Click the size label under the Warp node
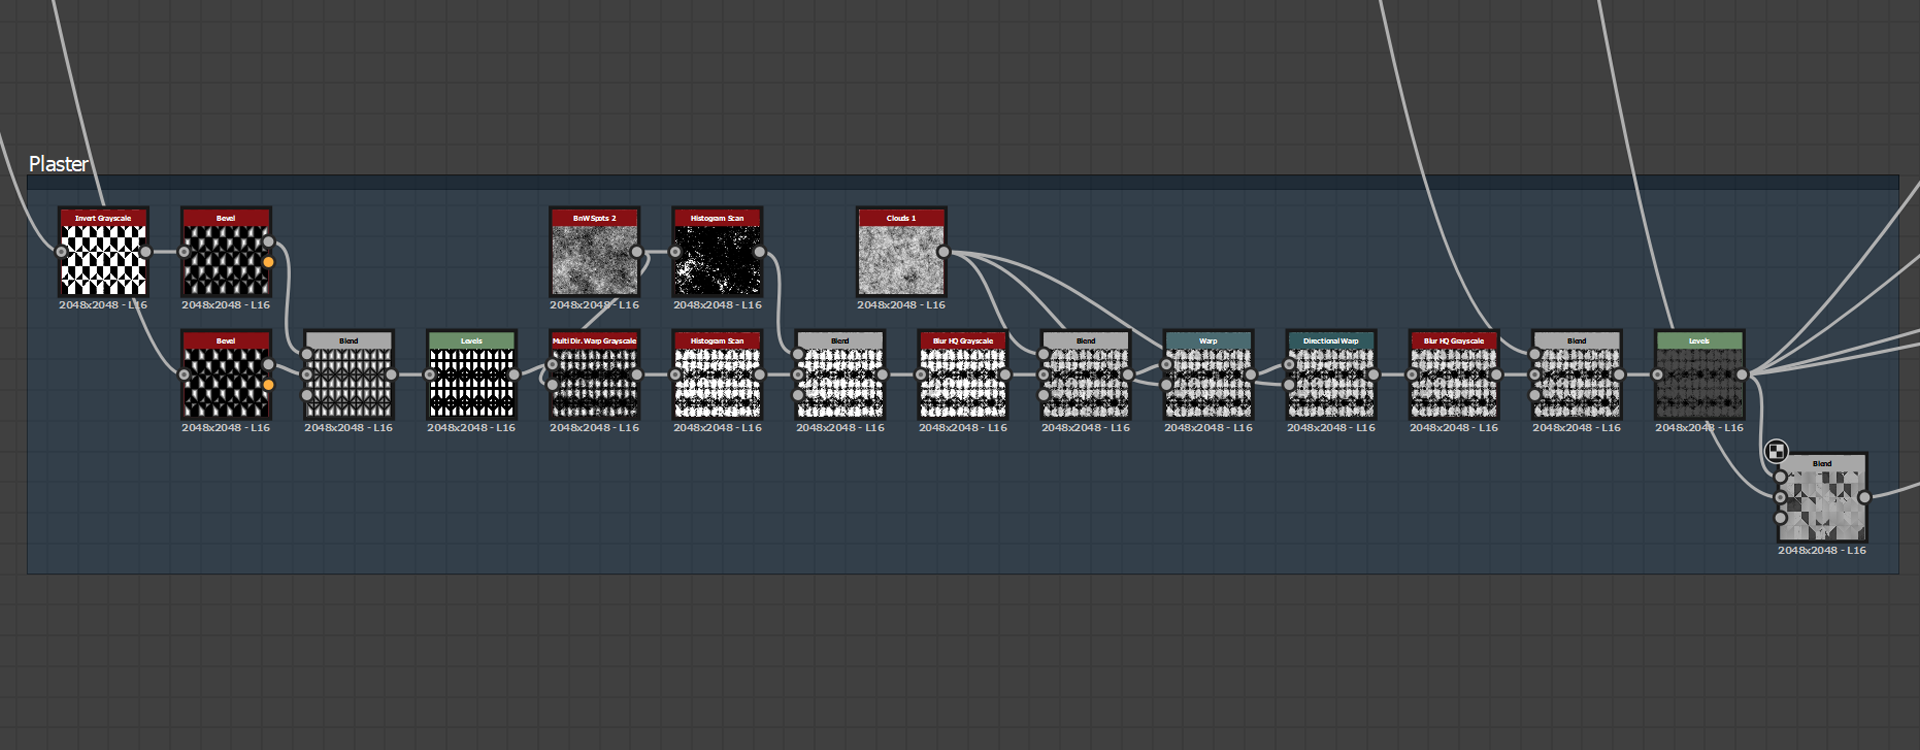The image size is (1920, 750). click(x=1208, y=428)
